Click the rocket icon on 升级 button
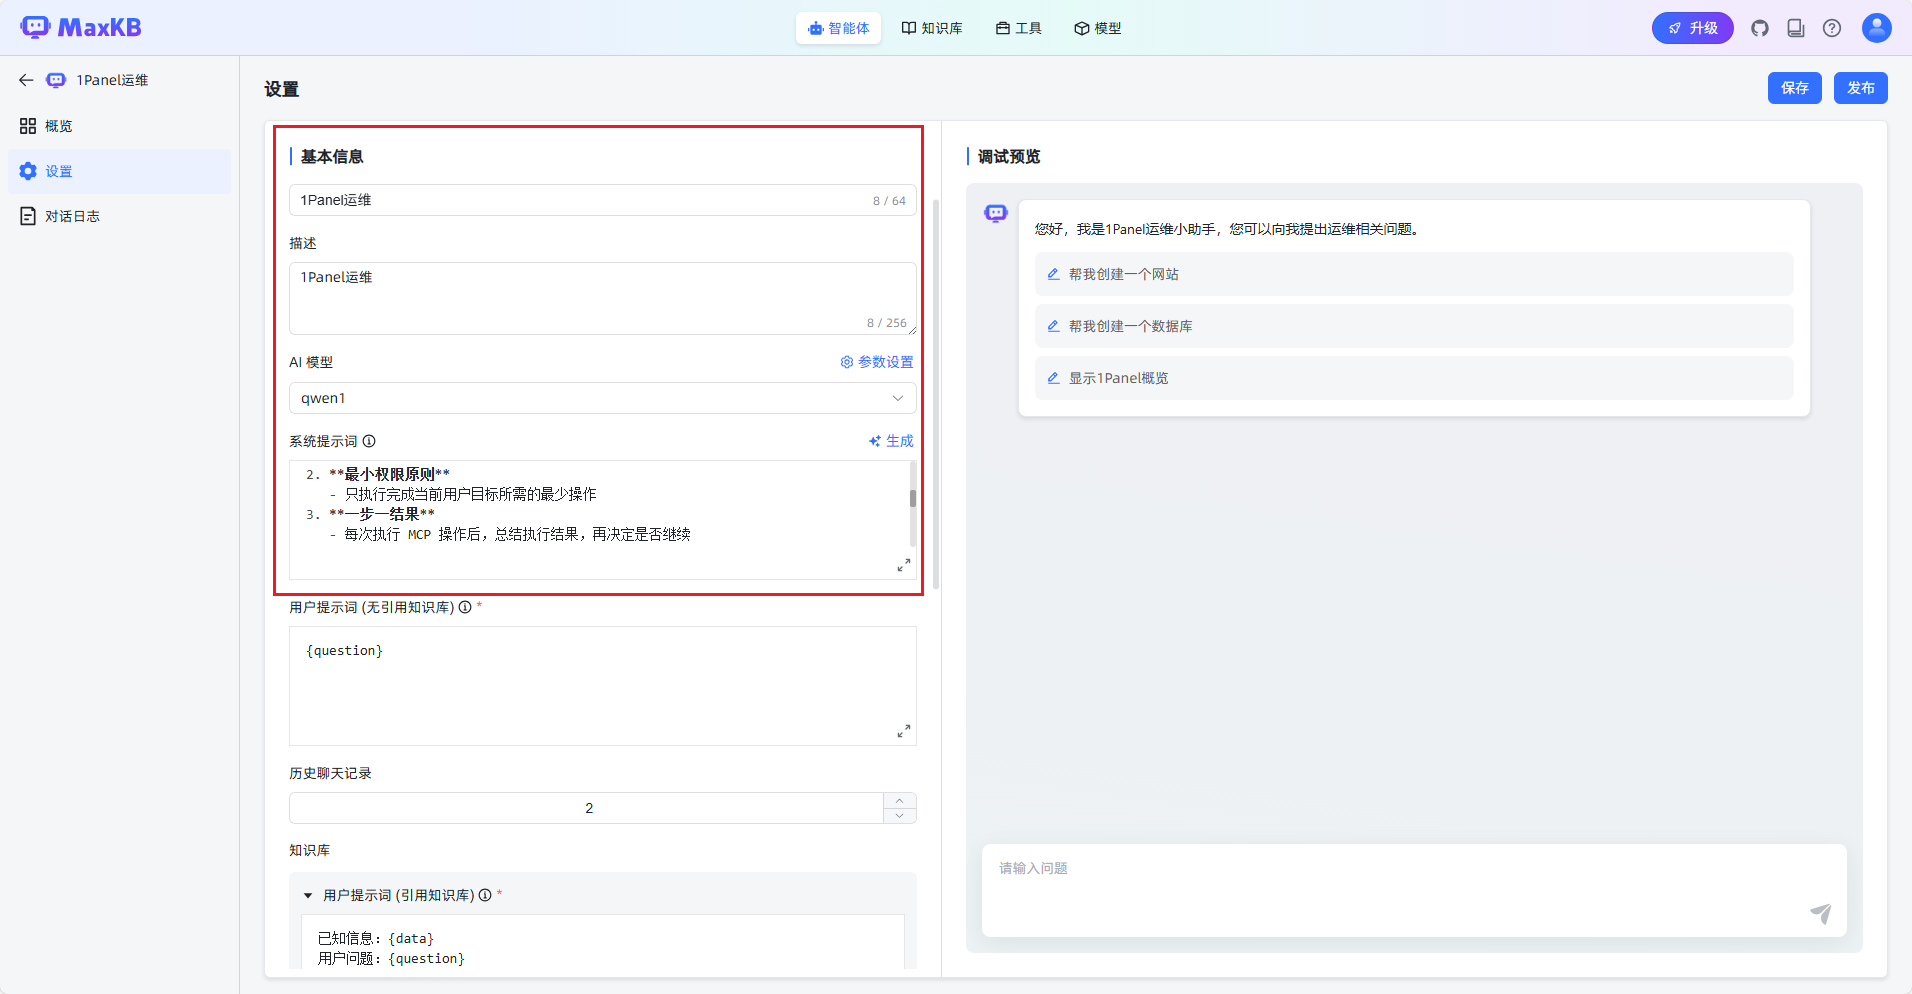The image size is (1912, 994). click(x=1675, y=28)
